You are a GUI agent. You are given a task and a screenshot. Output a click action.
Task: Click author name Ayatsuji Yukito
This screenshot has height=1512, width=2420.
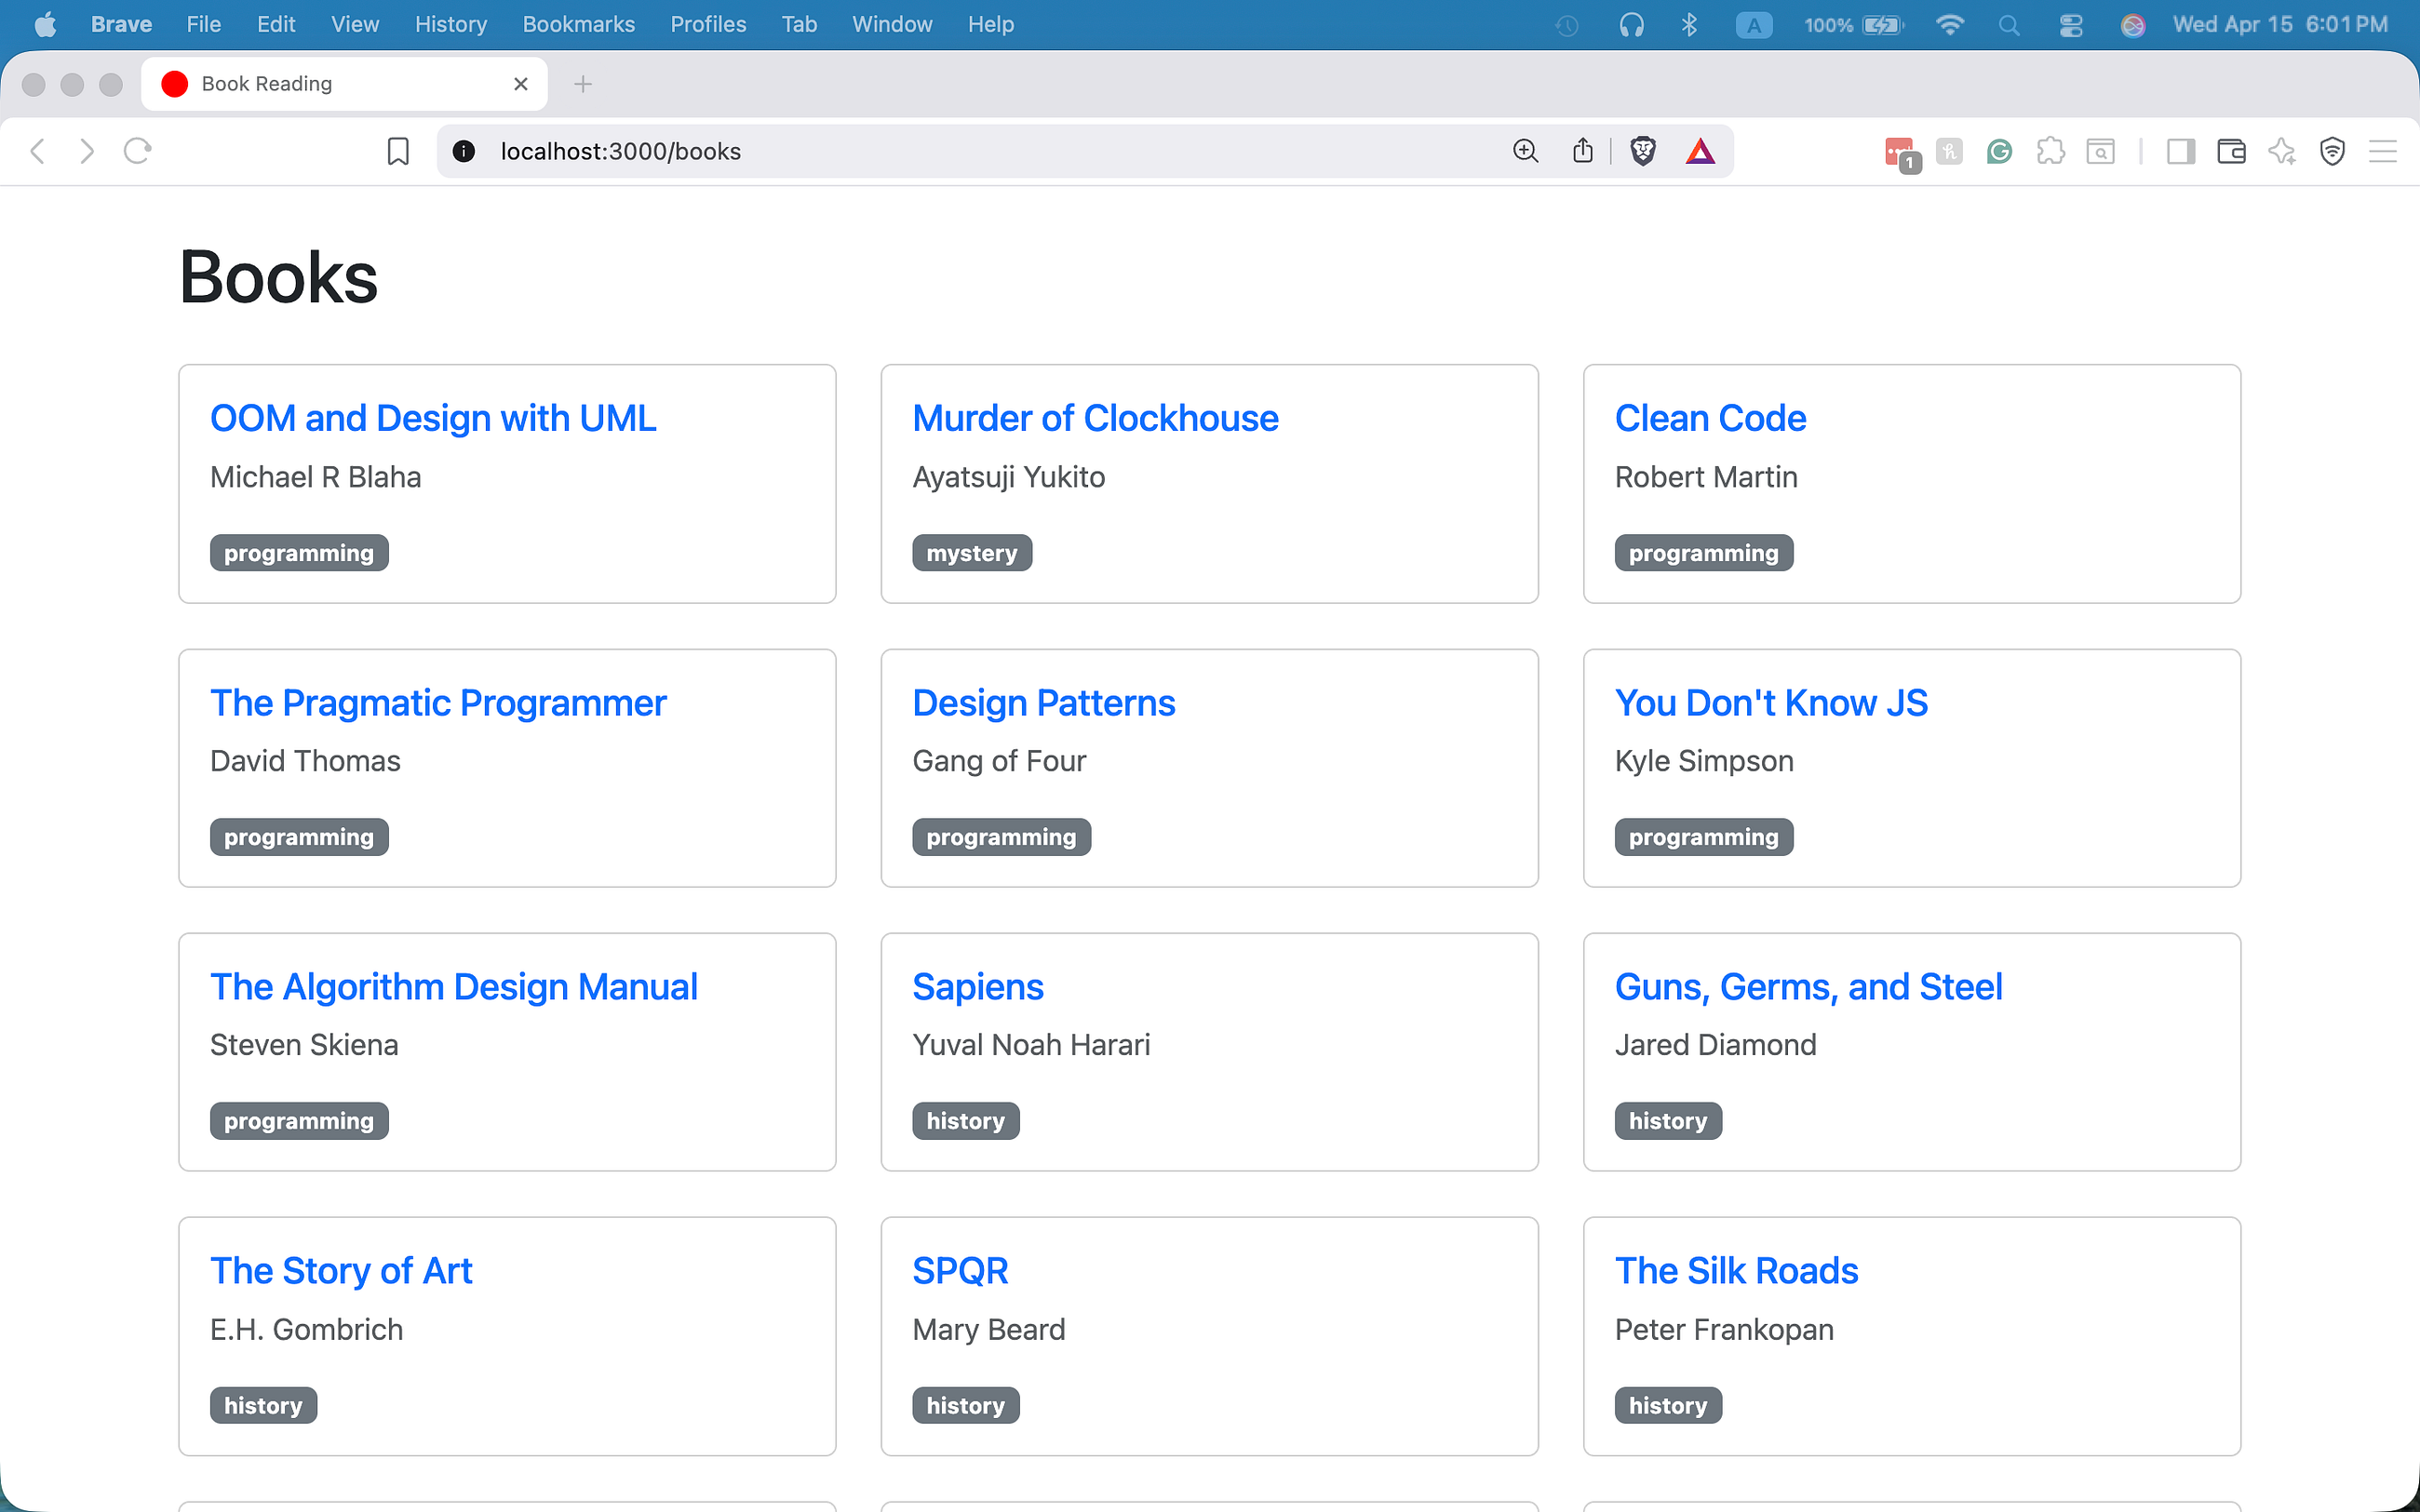click(1008, 477)
